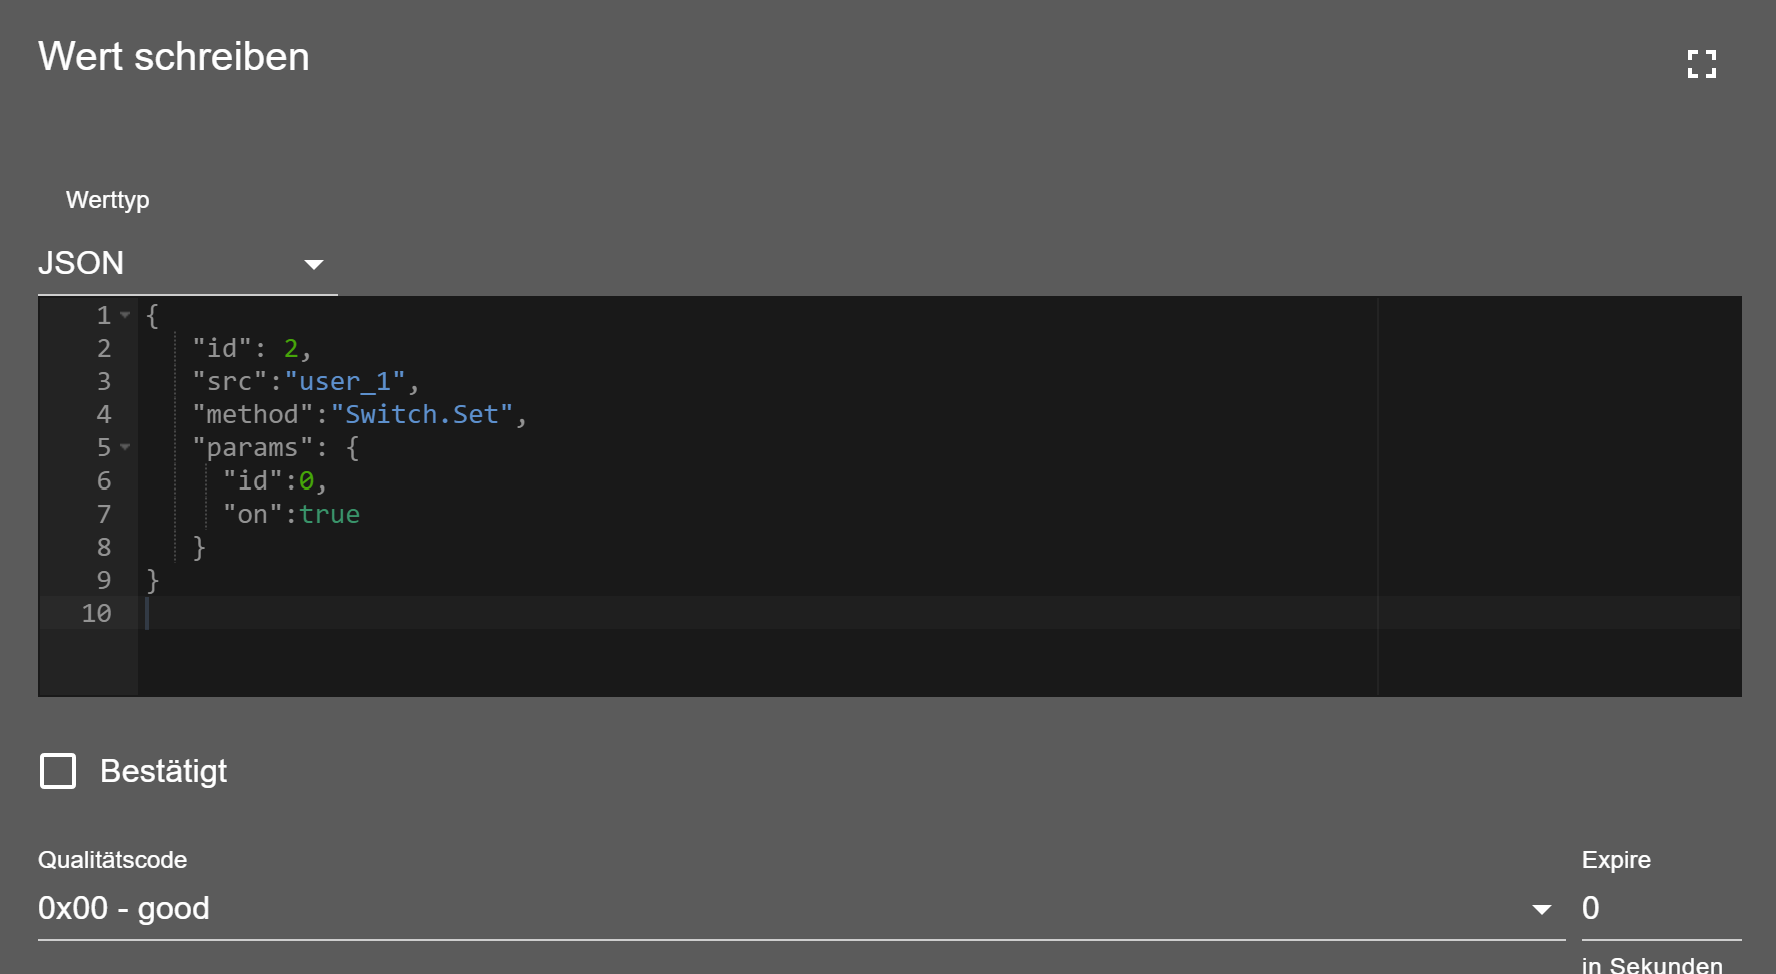The height and width of the screenshot is (974, 1776).
Task: Click the inner id value 0 on line 6
Action: tap(306, 481)
